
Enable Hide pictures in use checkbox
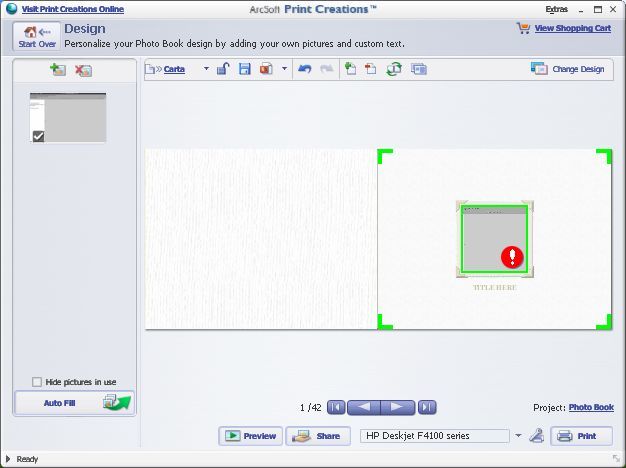pyautogui.click(x=37, y=382)
